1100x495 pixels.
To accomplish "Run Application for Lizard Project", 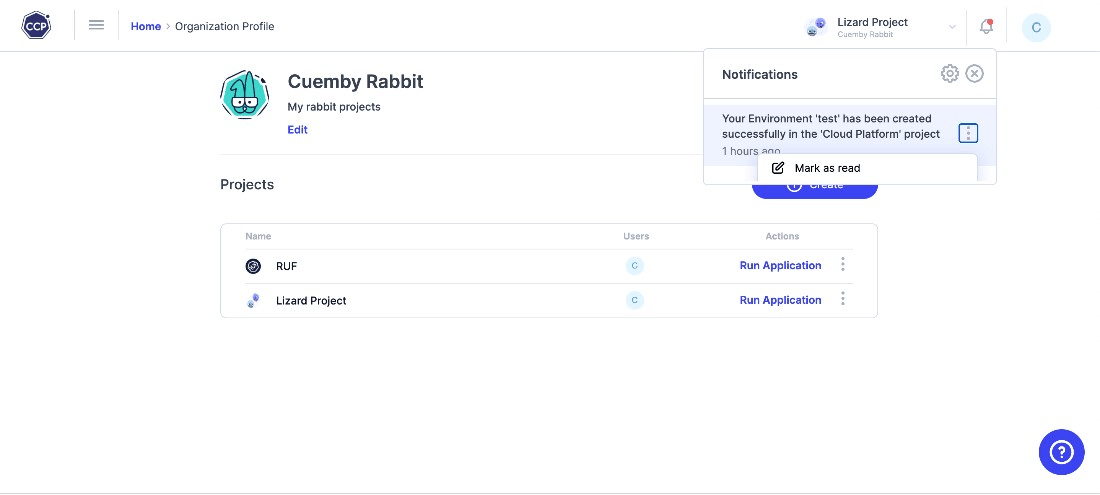I will 780,300.
